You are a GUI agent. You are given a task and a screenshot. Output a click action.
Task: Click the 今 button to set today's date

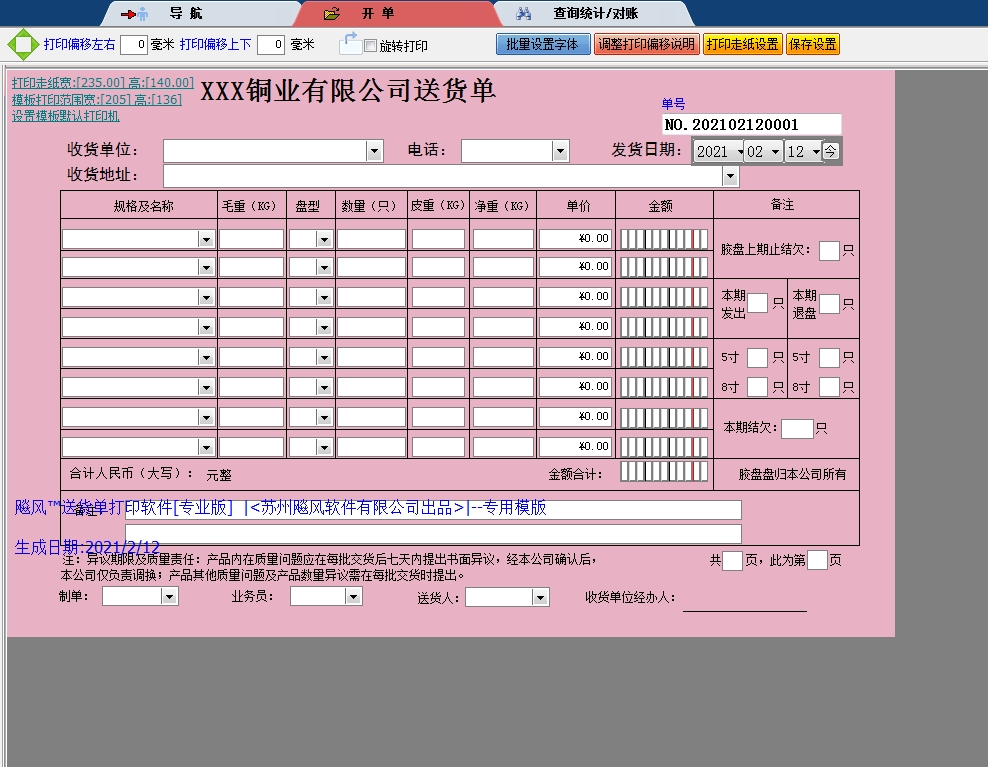click(831, 151)
